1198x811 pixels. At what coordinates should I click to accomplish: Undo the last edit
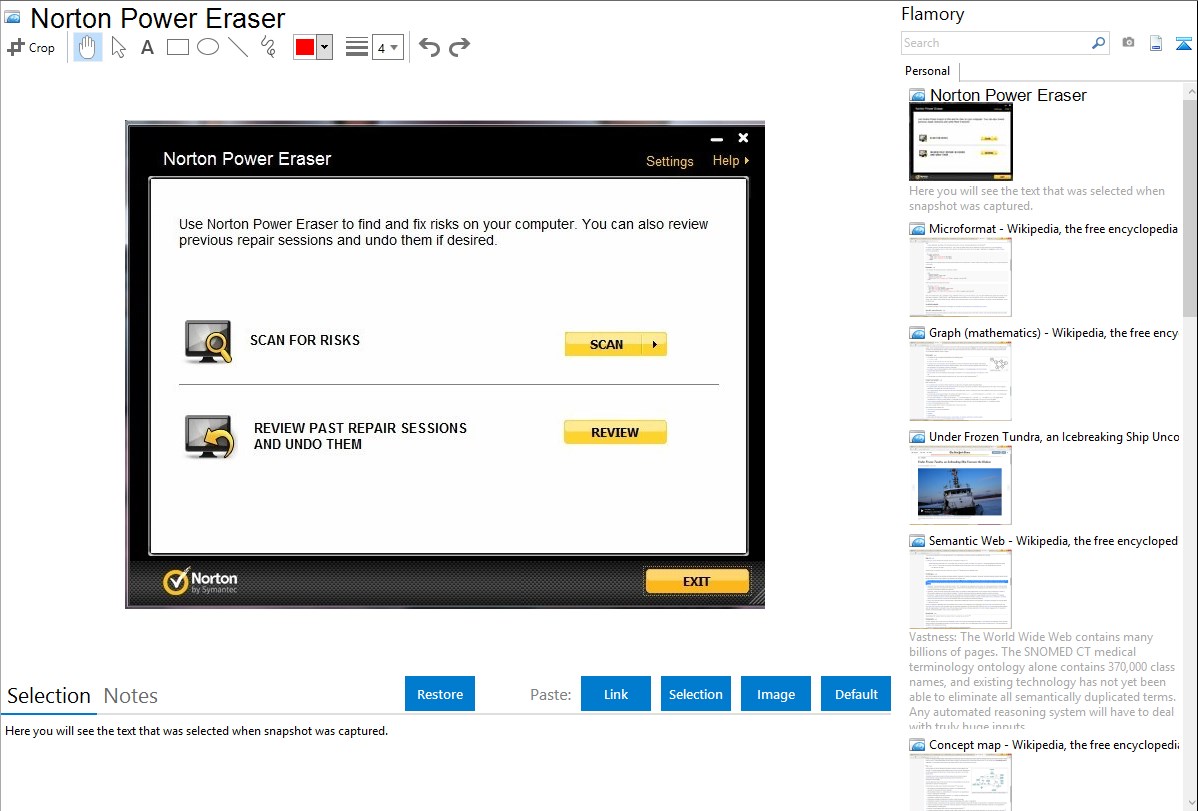pyautogui.click(x=429, y=47)
